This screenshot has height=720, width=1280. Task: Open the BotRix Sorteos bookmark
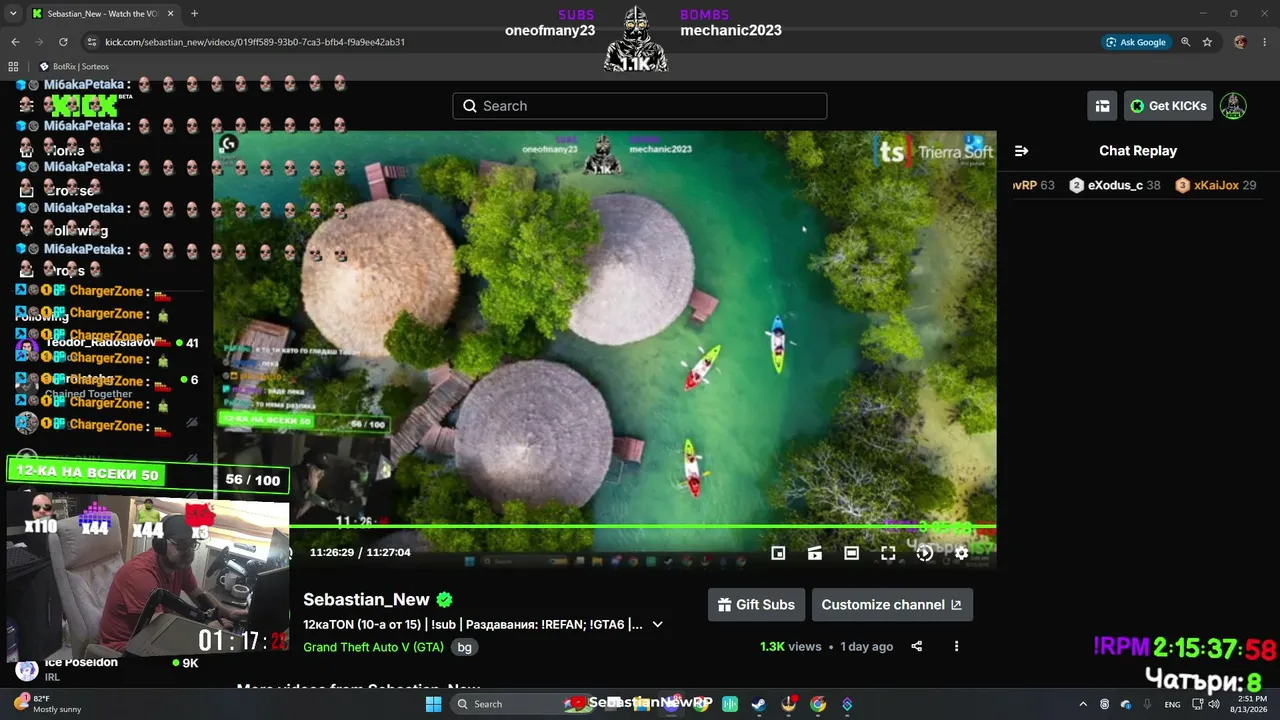click(74, 67)
